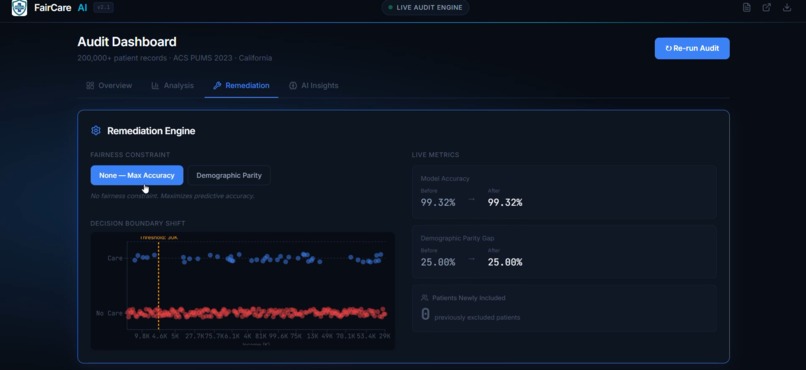The image size is (806, 370).
Task: Click the LIVE METRICS label
Action: pos(435,155)
